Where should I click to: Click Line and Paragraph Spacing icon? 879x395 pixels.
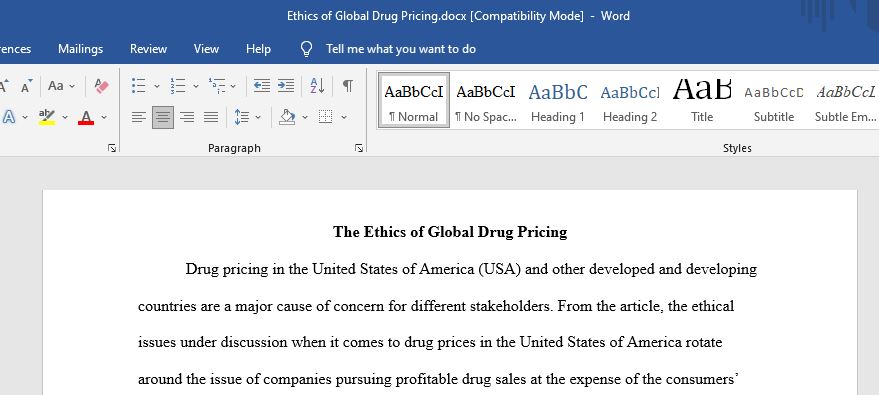(x=242, y=117)
